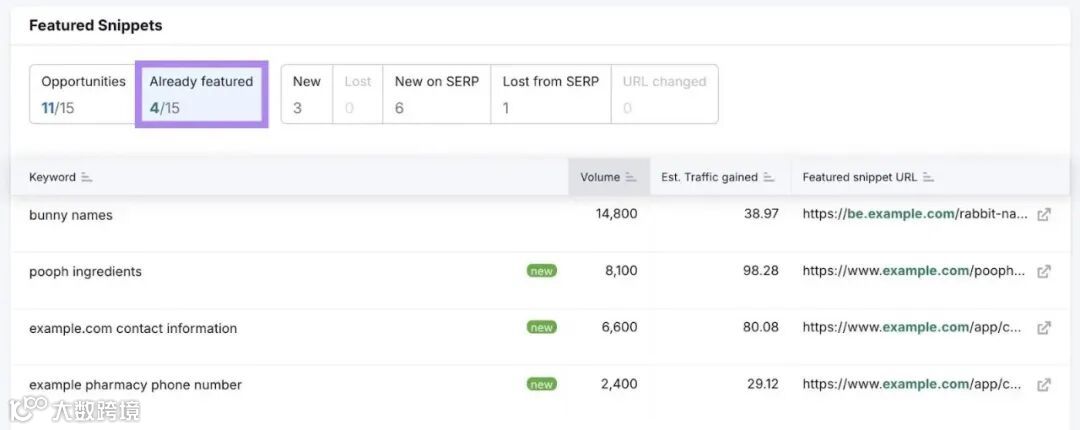Click the pooph ingredients keyword

[x=85, y=272]
